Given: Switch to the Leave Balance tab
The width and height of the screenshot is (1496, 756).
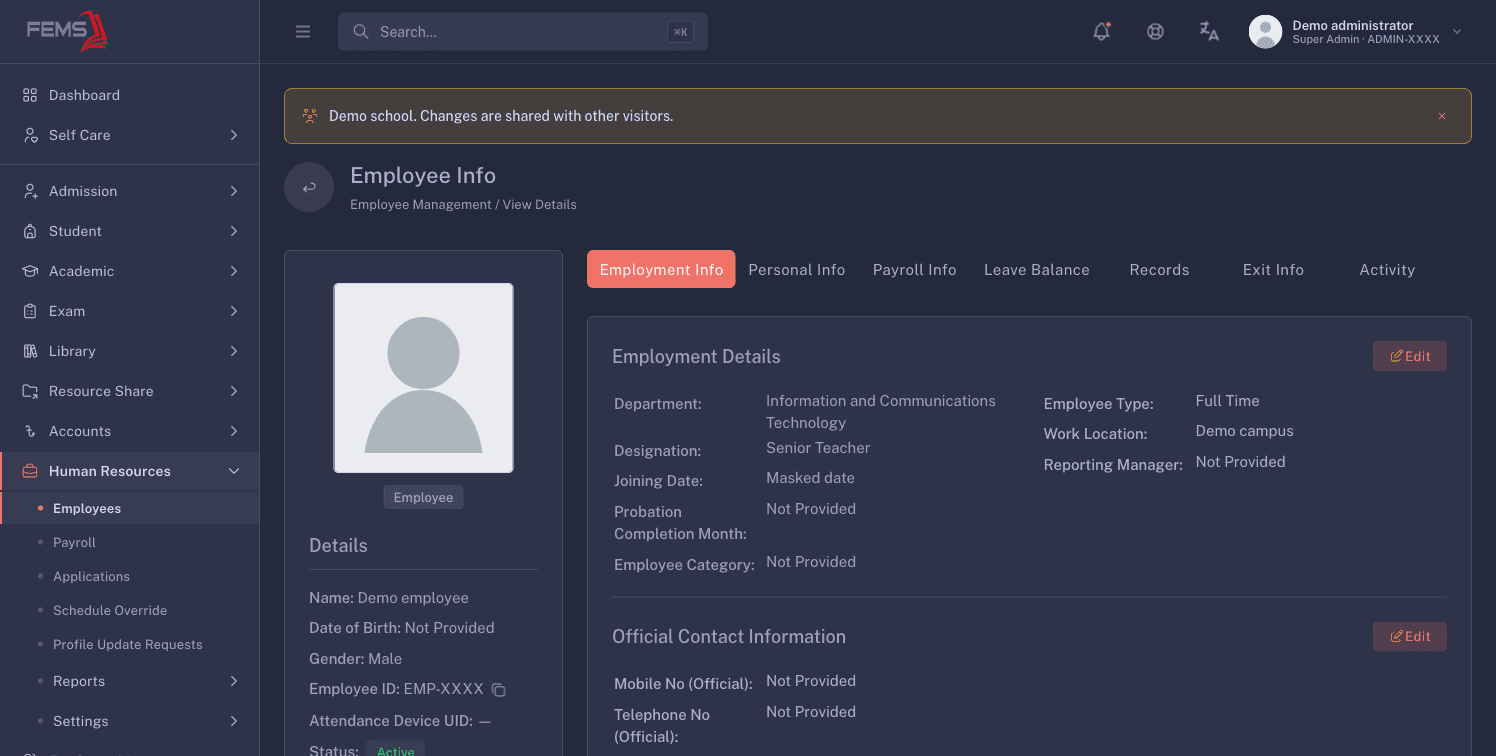Looking at the screenshot, I should click(x=1037, y=270).
